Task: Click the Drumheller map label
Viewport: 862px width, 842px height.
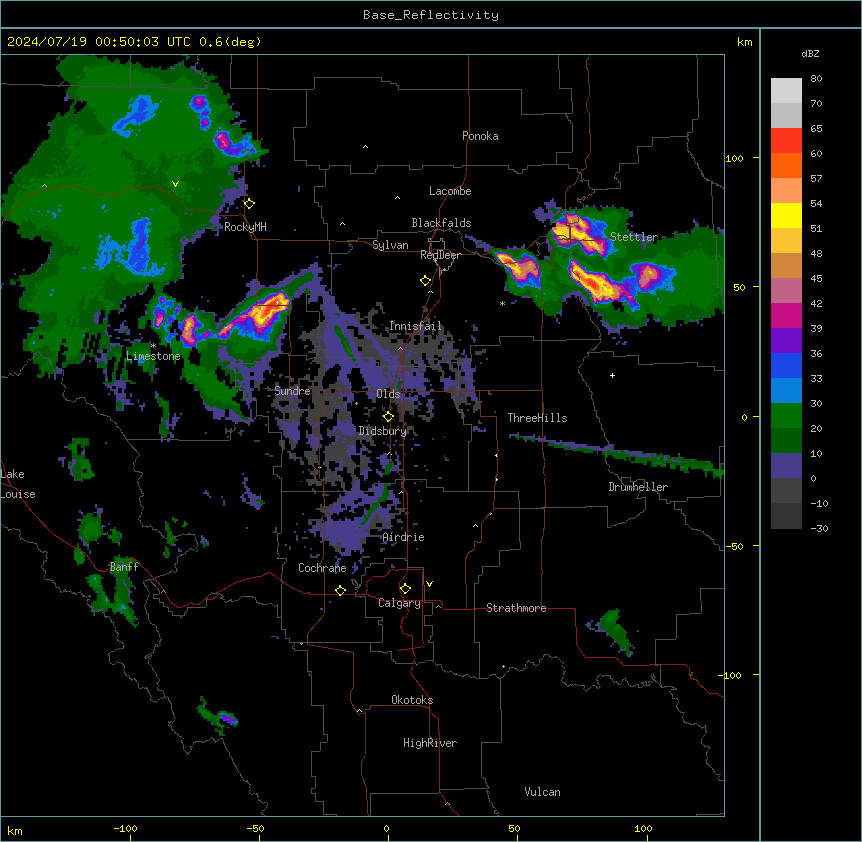Action: pyautogui.click(x=638, y=487)
